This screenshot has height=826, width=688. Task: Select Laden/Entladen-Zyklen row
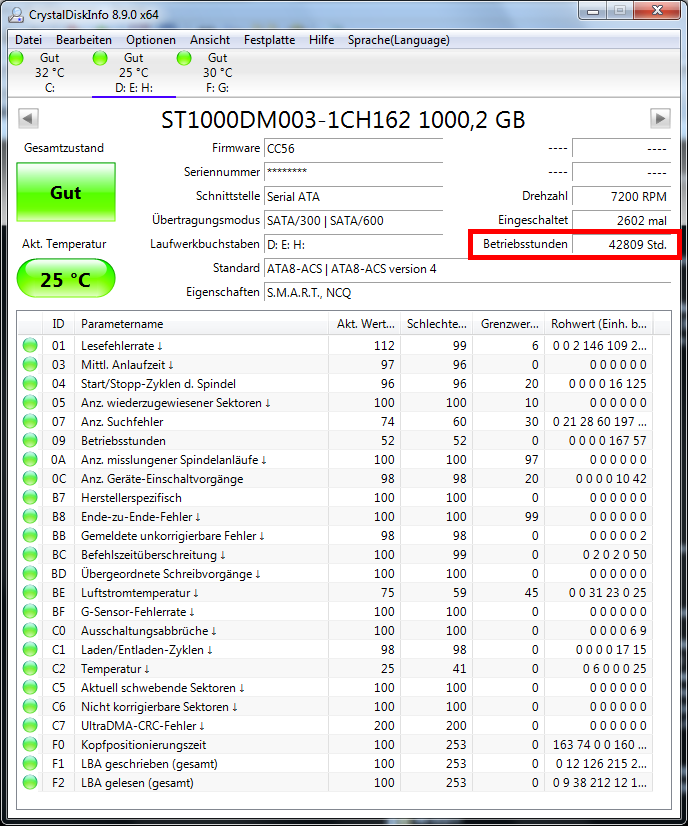[x=335, y=650]
